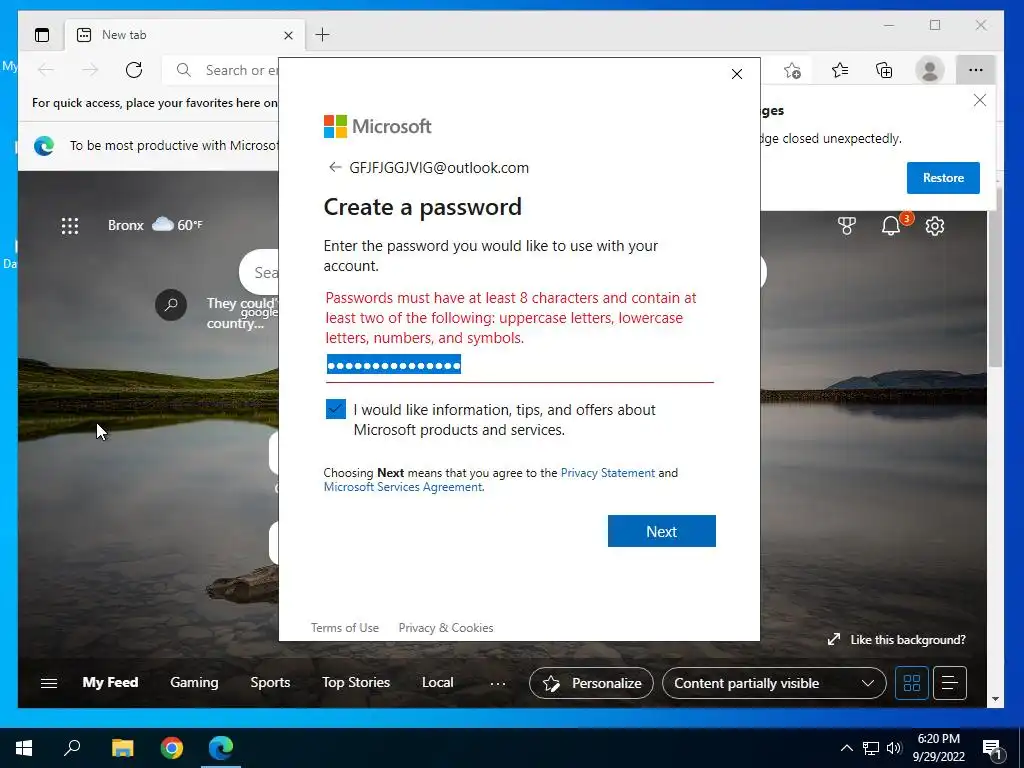
Task: Select the My Feed tab
Action: click(x=110, y=682)
